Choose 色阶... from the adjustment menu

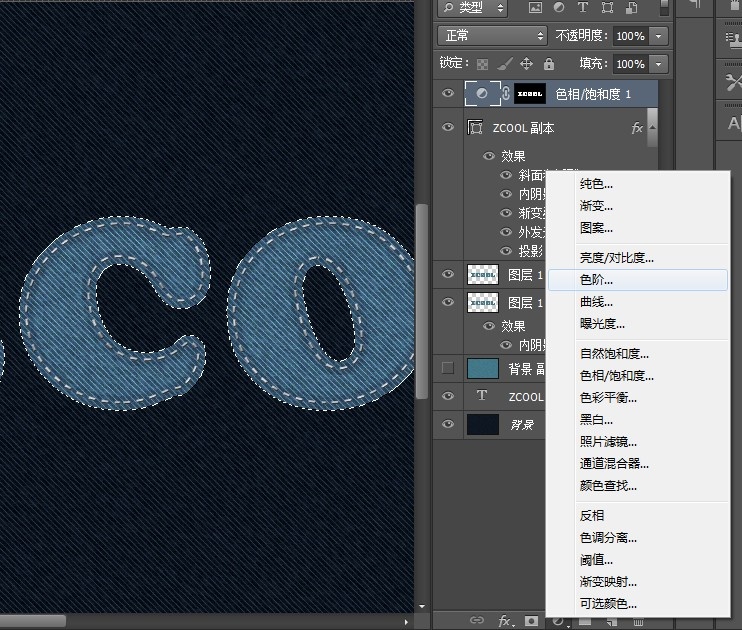pyautogui.click(x=597, y=280)
